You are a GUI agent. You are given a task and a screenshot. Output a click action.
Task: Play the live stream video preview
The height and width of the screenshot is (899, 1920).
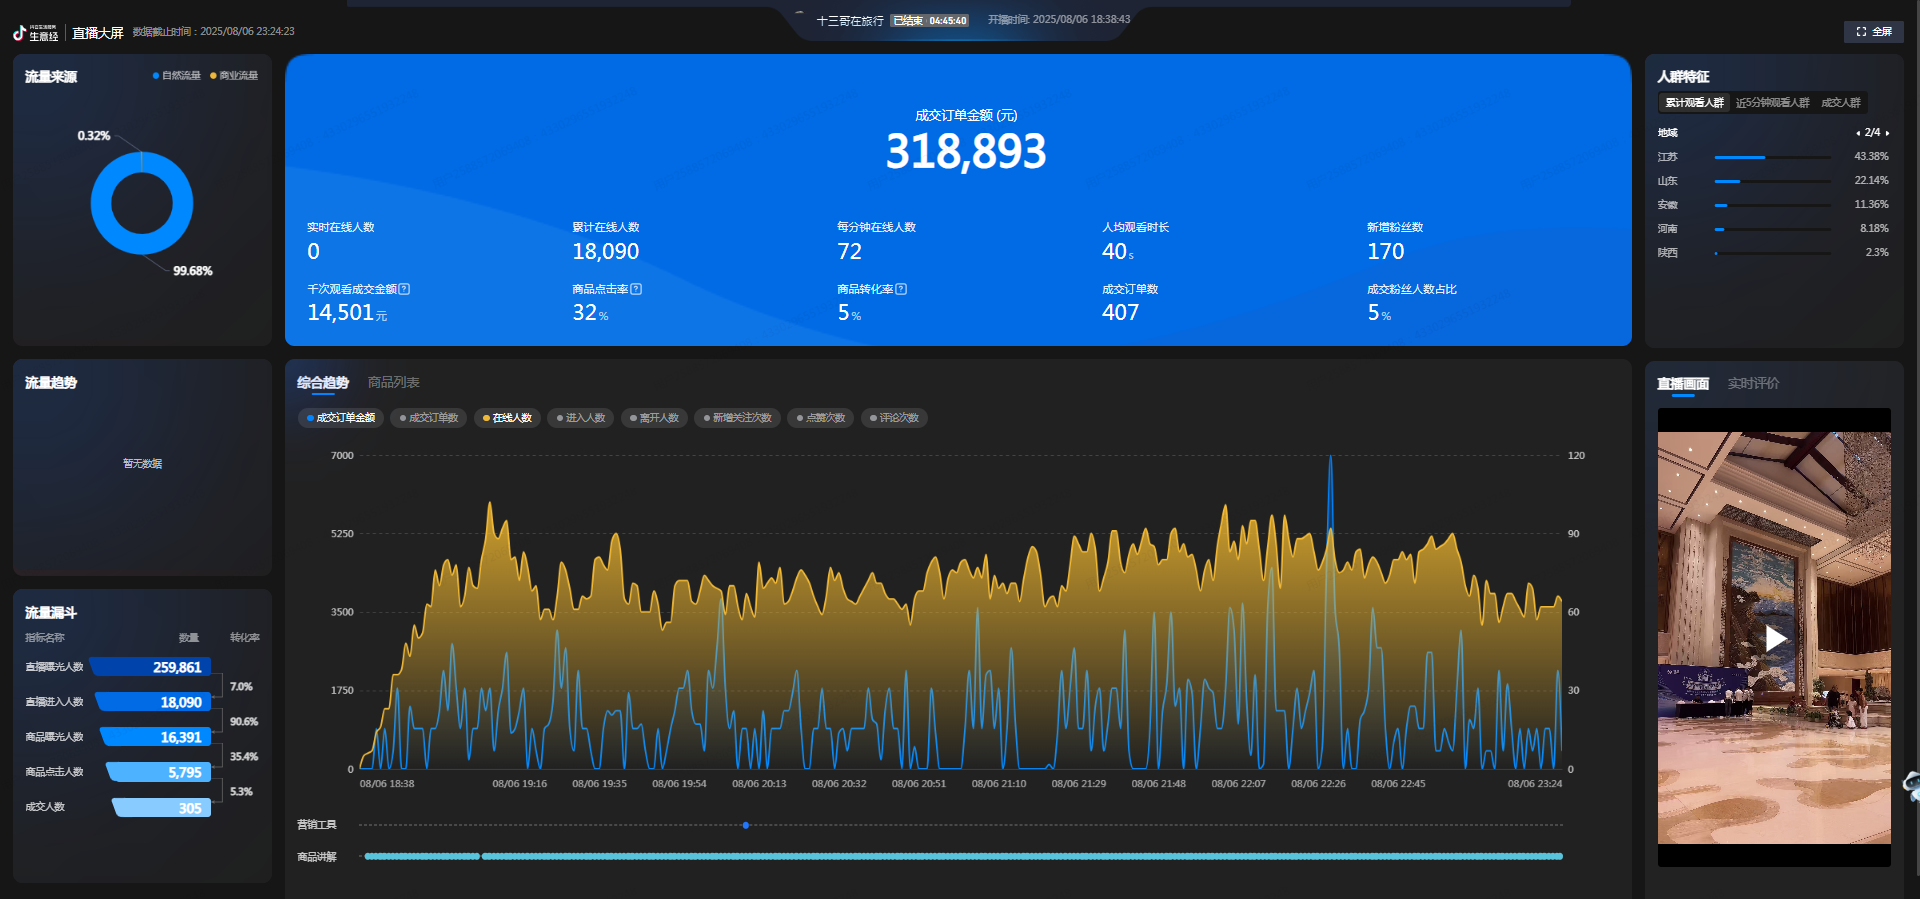coord(1774,638)
